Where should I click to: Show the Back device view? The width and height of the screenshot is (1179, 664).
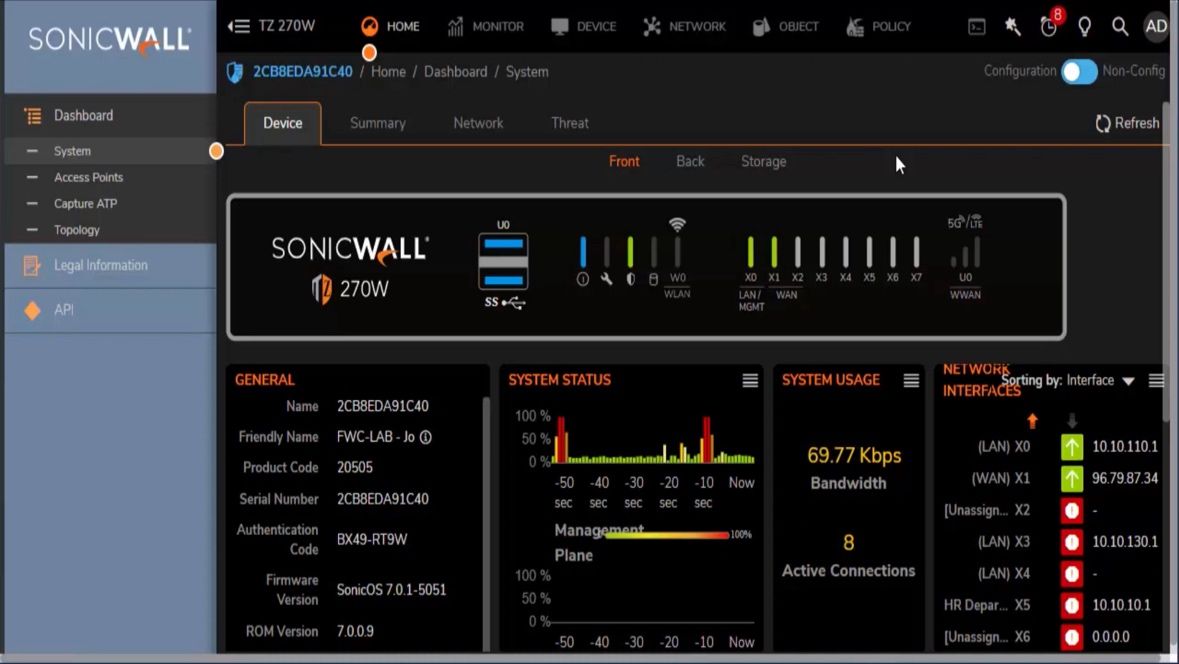click(690, 162)
